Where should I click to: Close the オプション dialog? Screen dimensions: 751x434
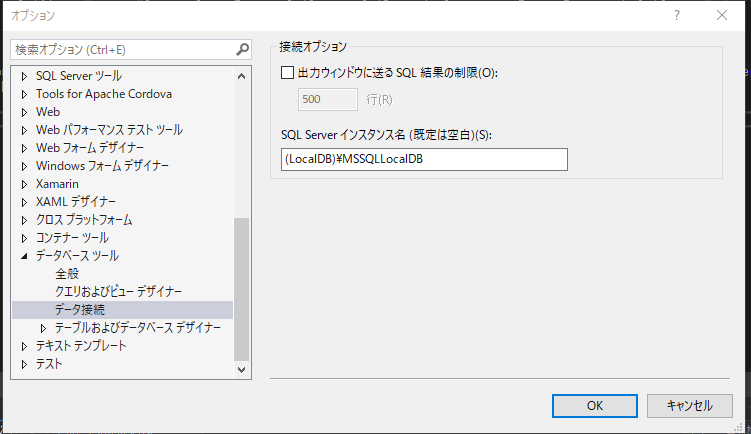[x=722, y=15]
